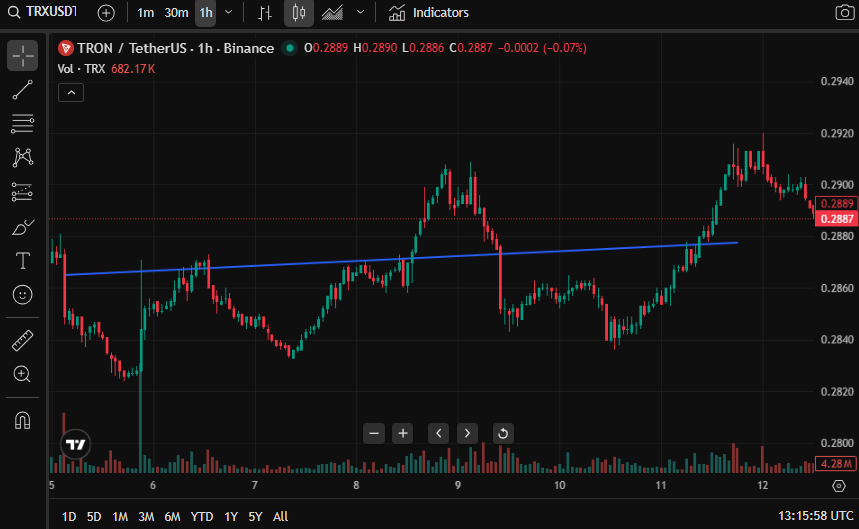Reset the chart view
This screenshot has width=859, height=529.
click(x=503, y=434)
